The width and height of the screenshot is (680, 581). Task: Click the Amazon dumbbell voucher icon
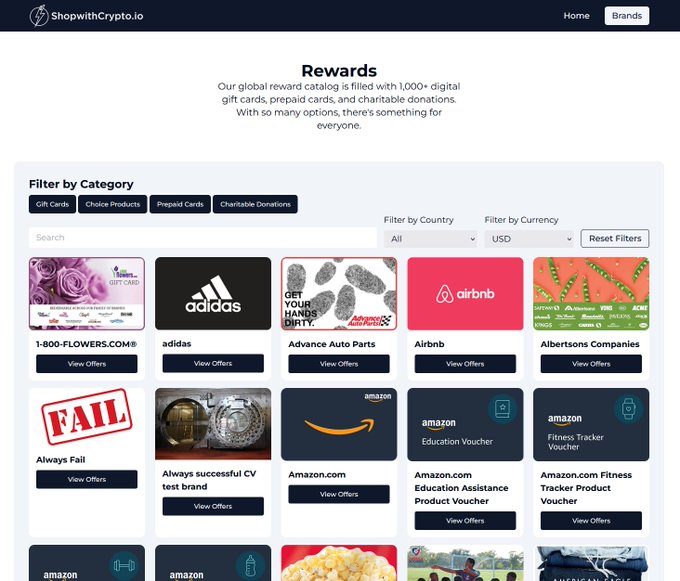point(124,565)
